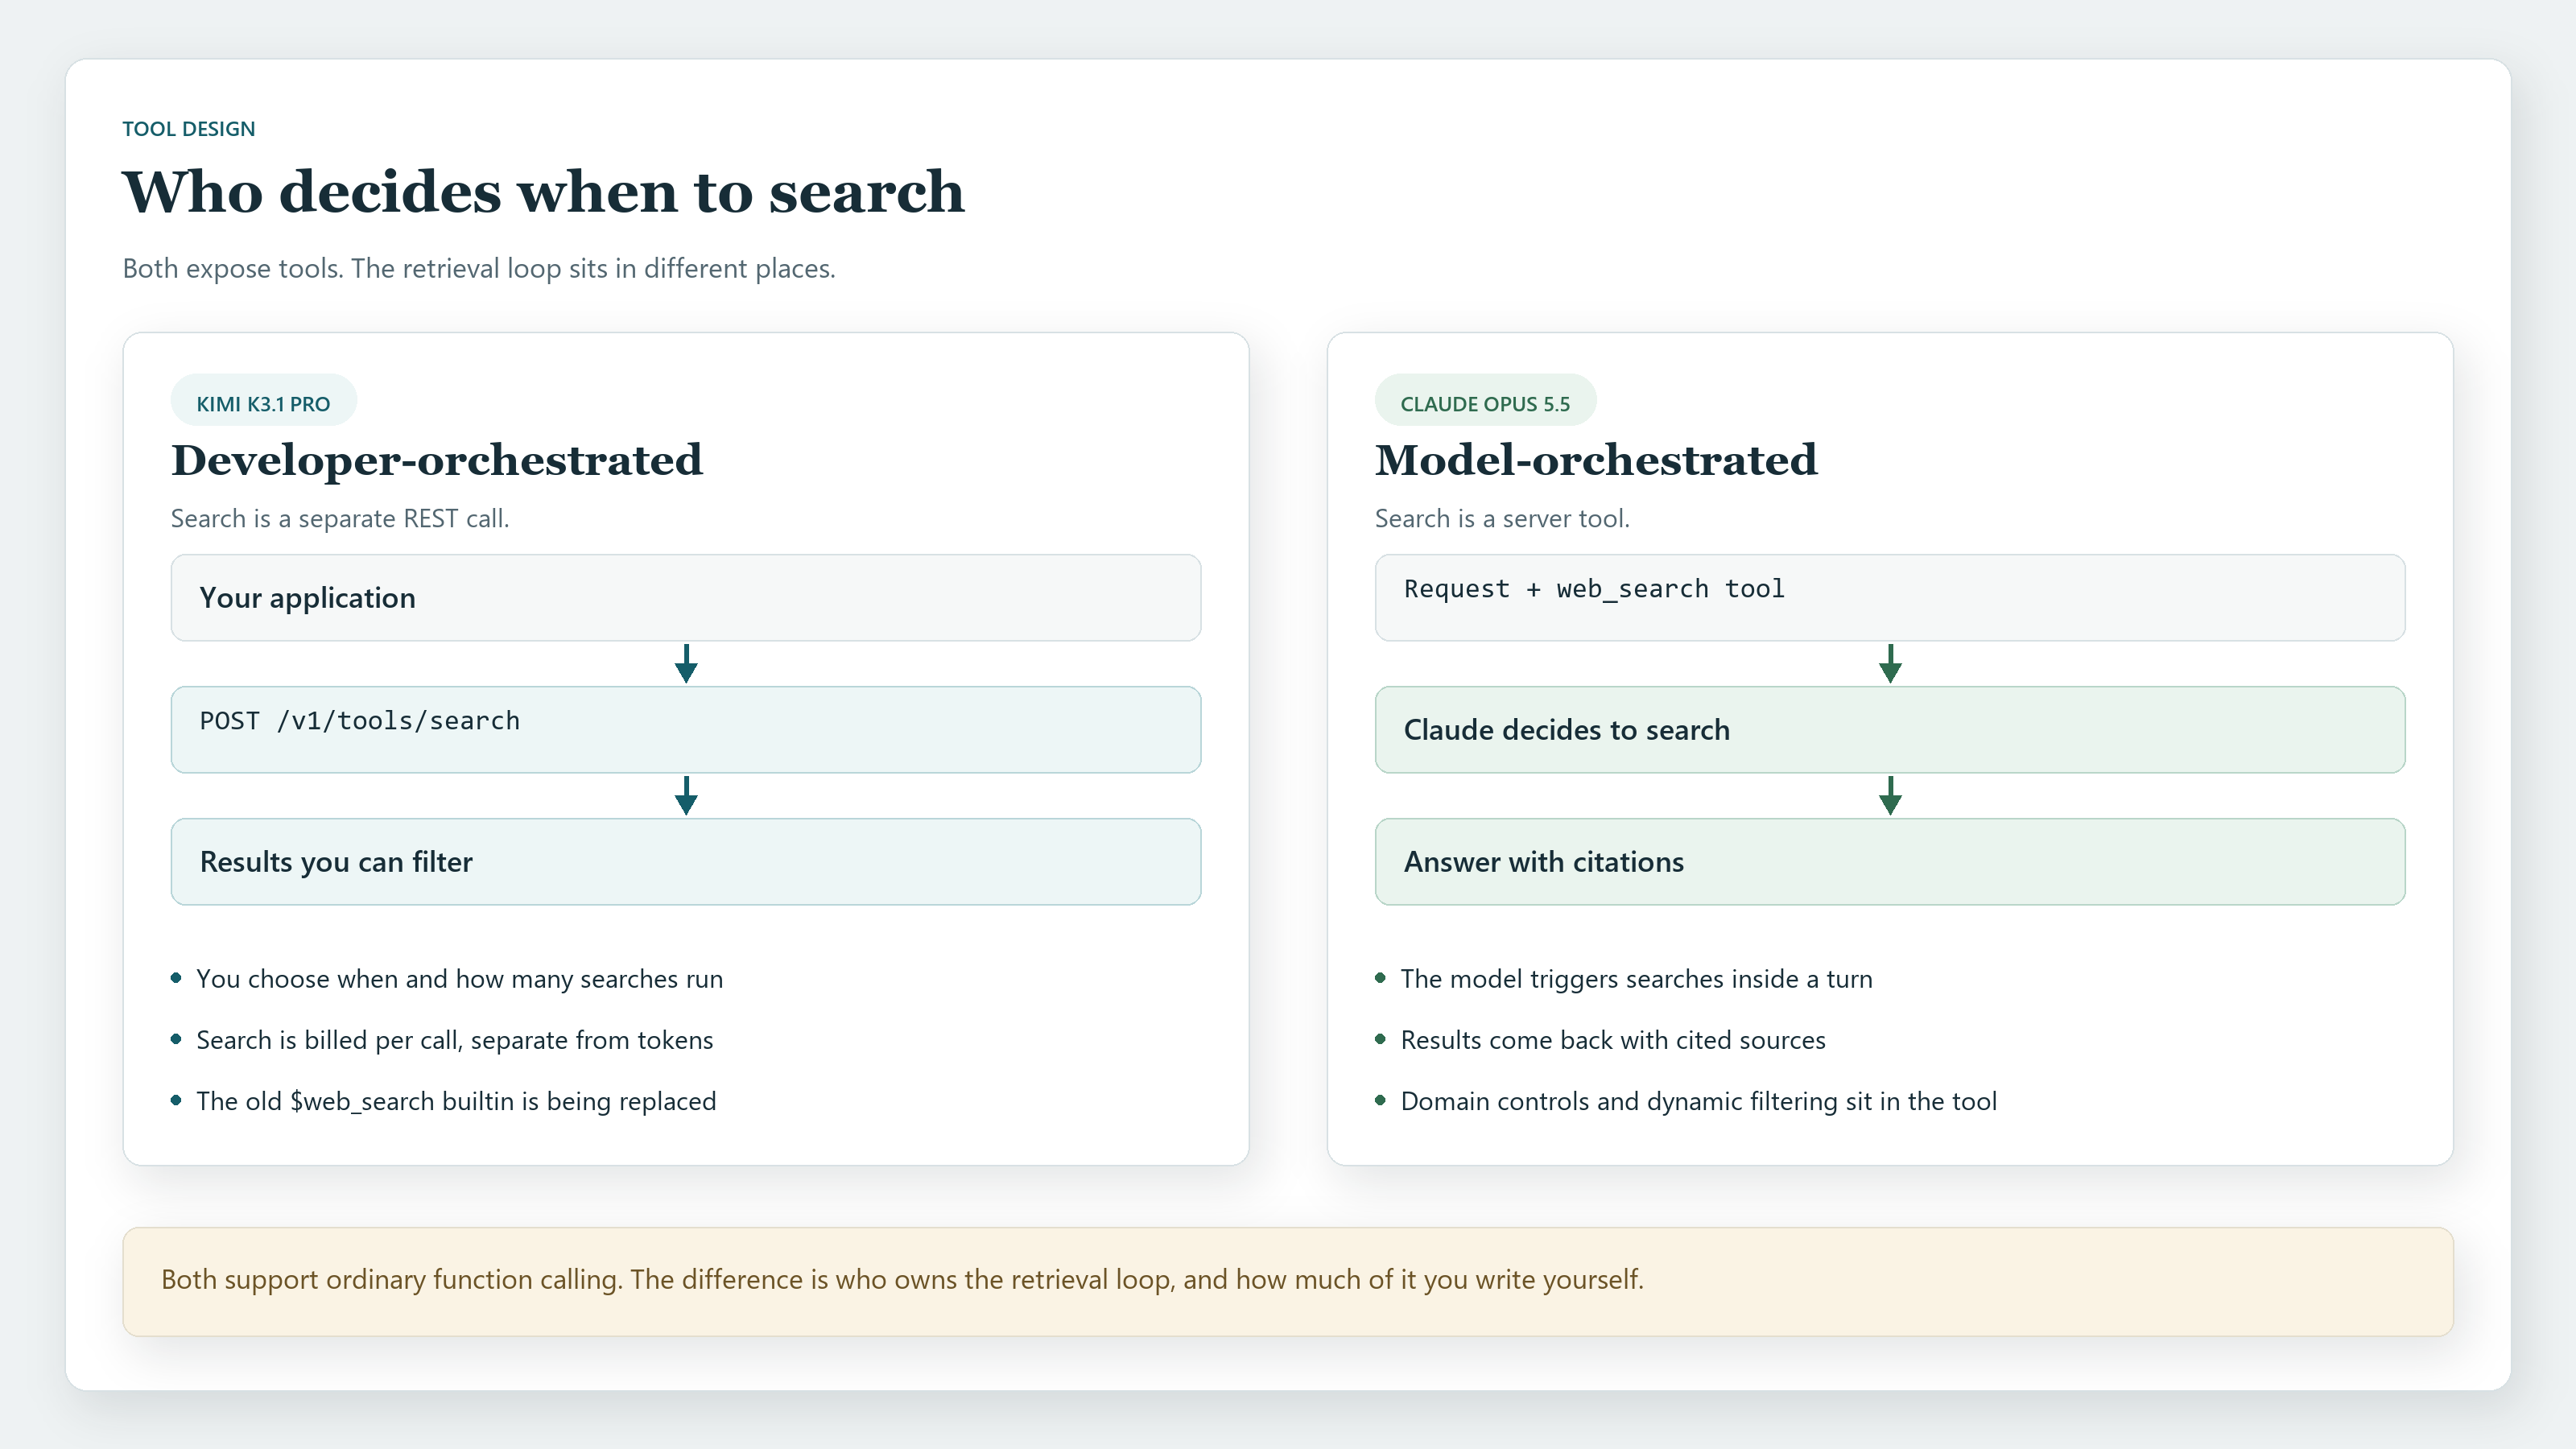2576x1449 pixels.
Task: Click 'Results come back with cited sources'
Action: click(1613, 1040)
